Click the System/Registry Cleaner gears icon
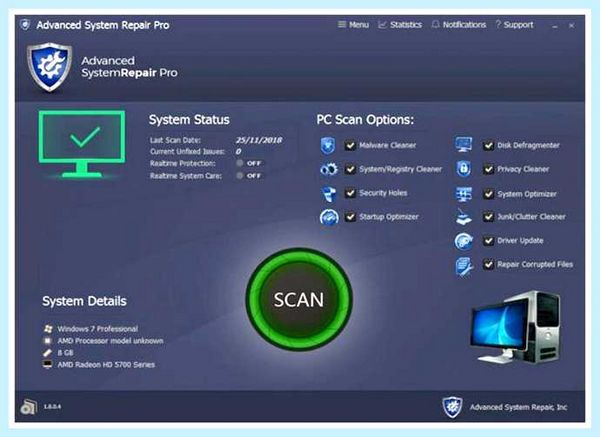Screen dimensions: 600x437 pyautogui.click(x=329, y=169)
